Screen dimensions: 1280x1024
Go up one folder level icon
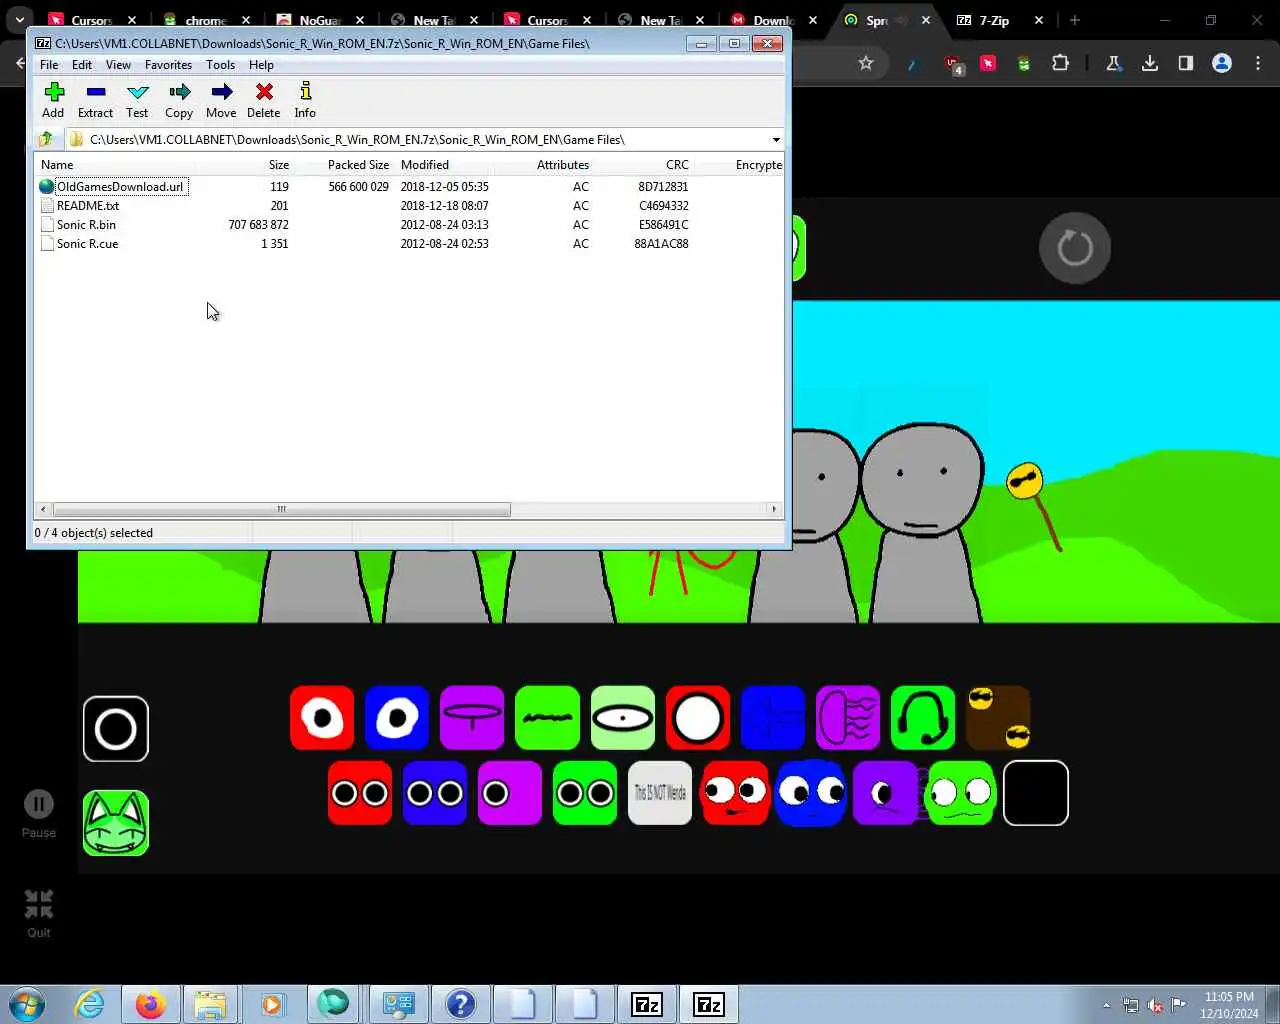[46, 139]
